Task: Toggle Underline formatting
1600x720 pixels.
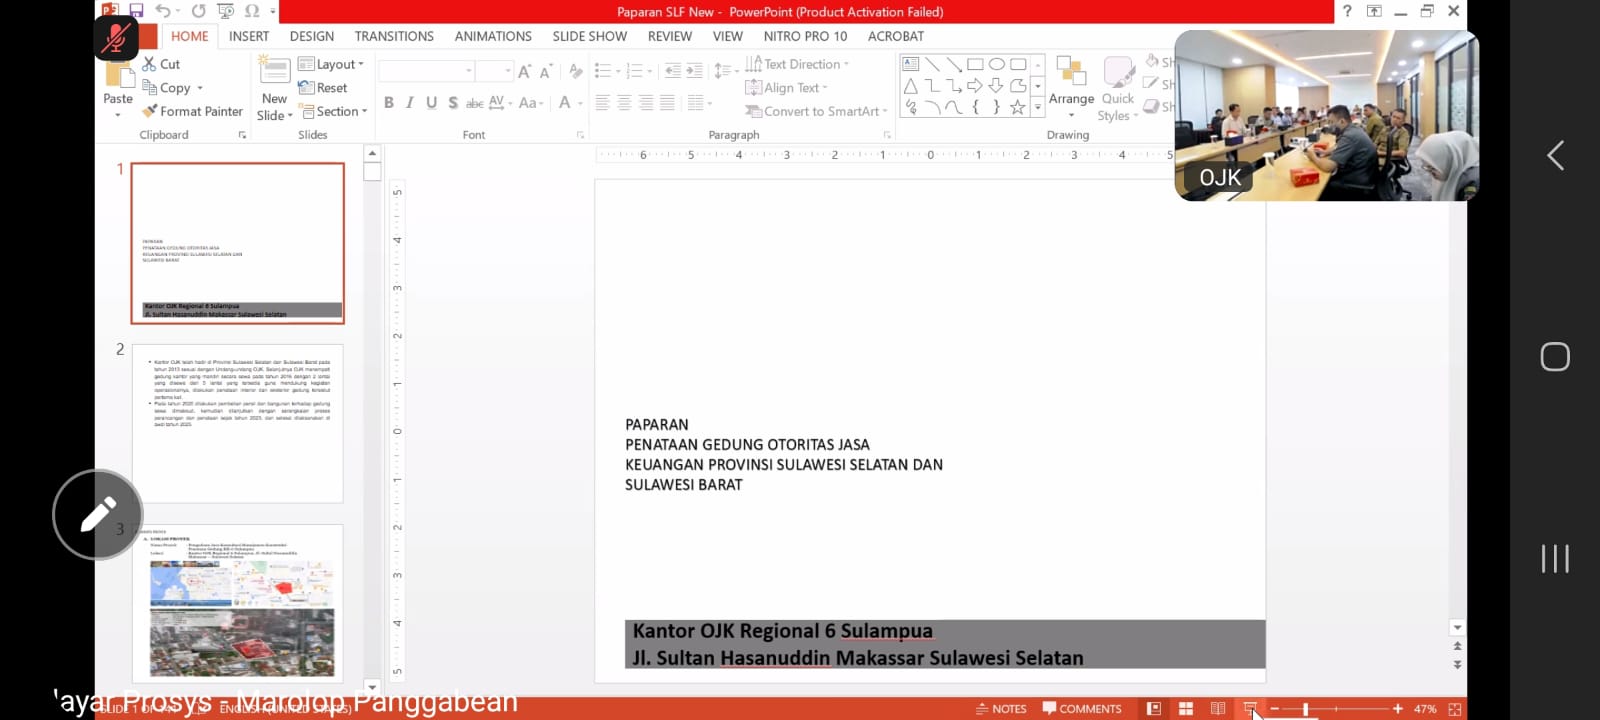Action: coord(431,102)
